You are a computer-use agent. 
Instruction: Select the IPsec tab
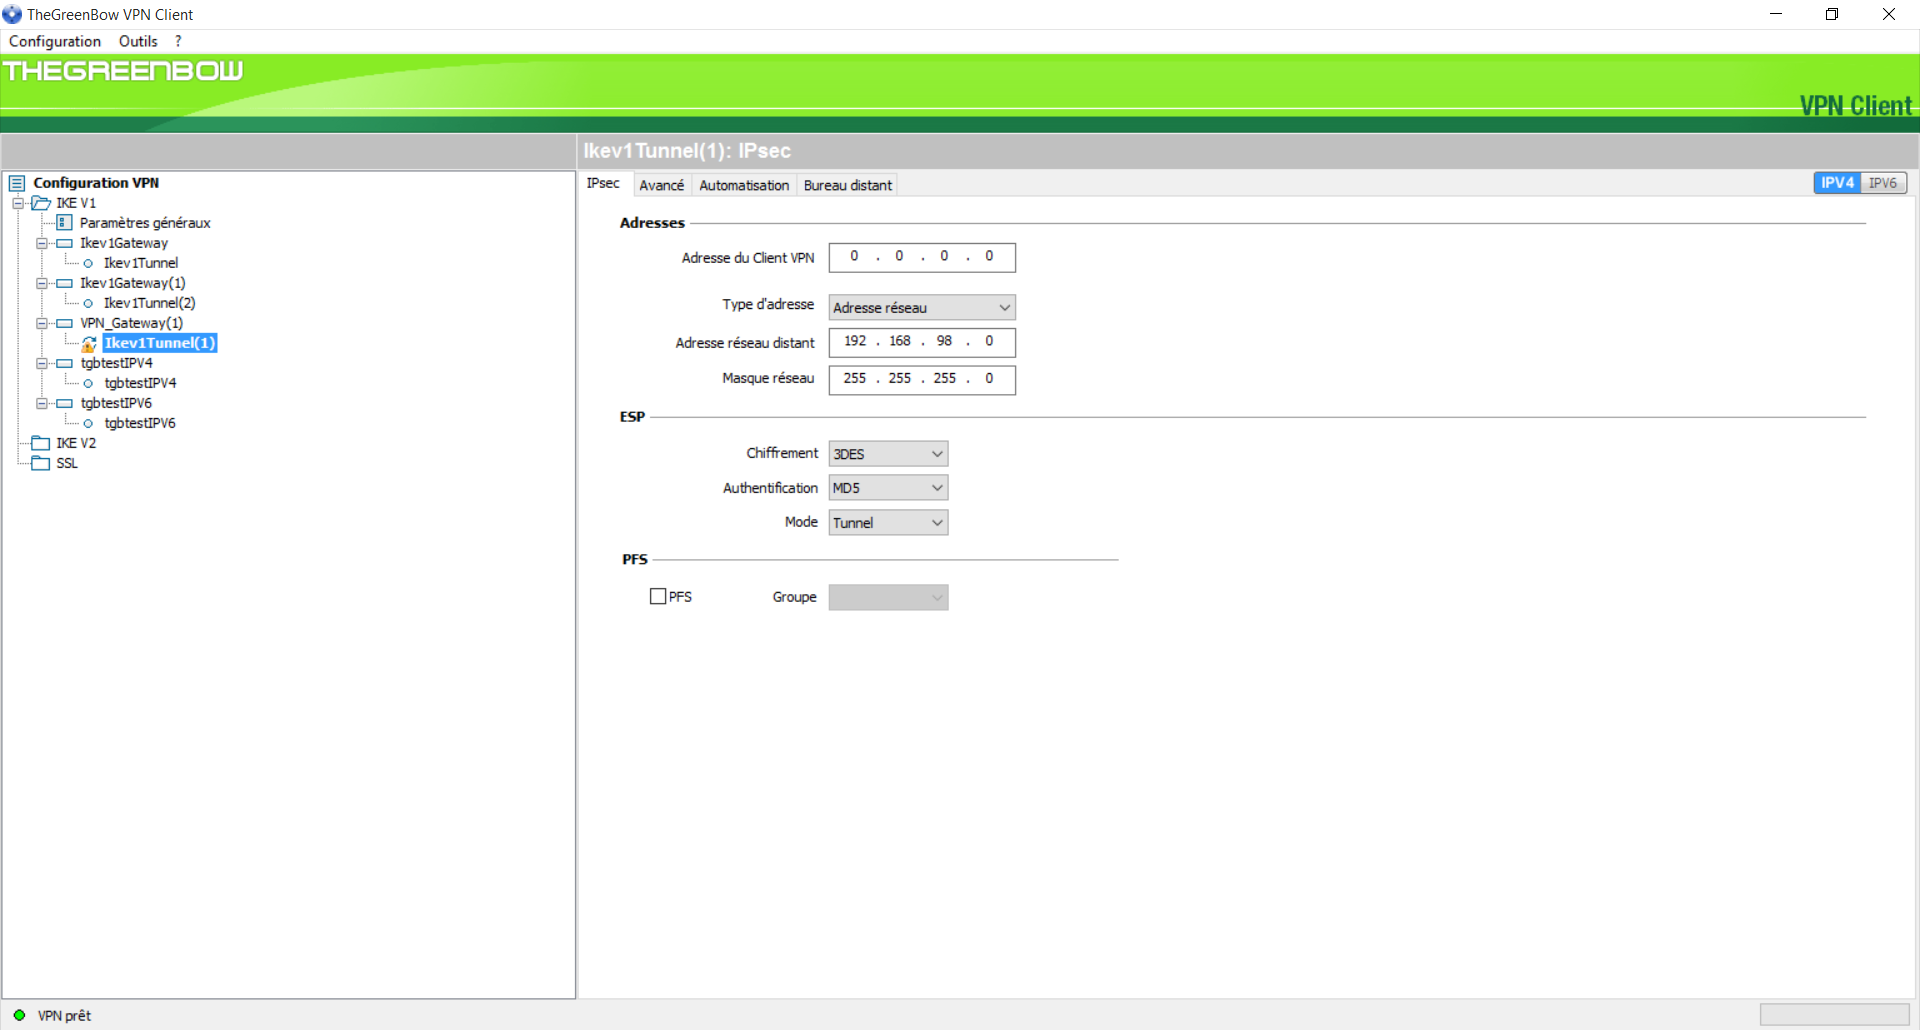pyautogui.click(x=603, y=183)
